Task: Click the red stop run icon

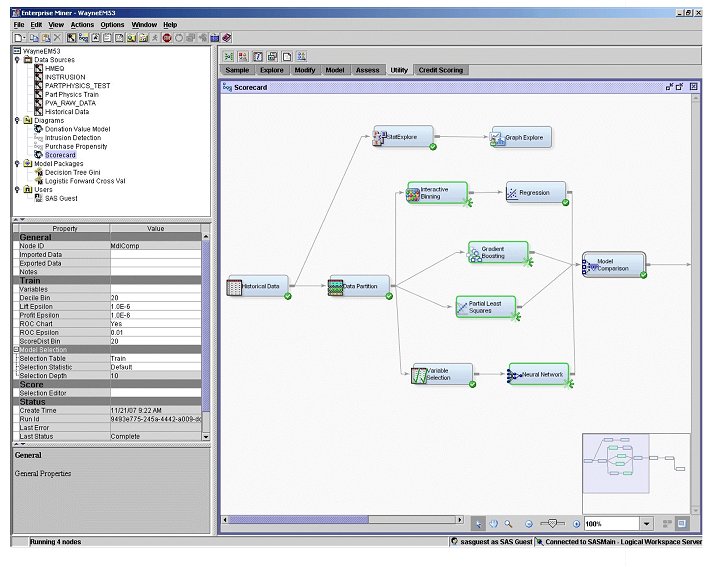Action: pyautogui.click(x=167, y=38)
